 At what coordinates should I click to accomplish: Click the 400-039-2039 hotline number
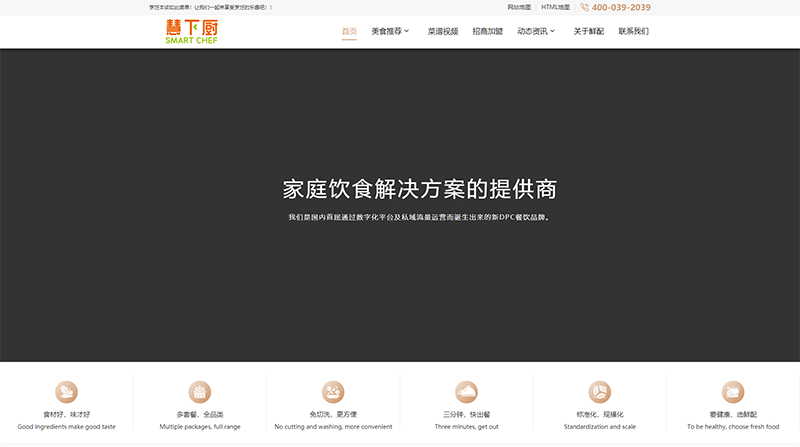[621, 7]
